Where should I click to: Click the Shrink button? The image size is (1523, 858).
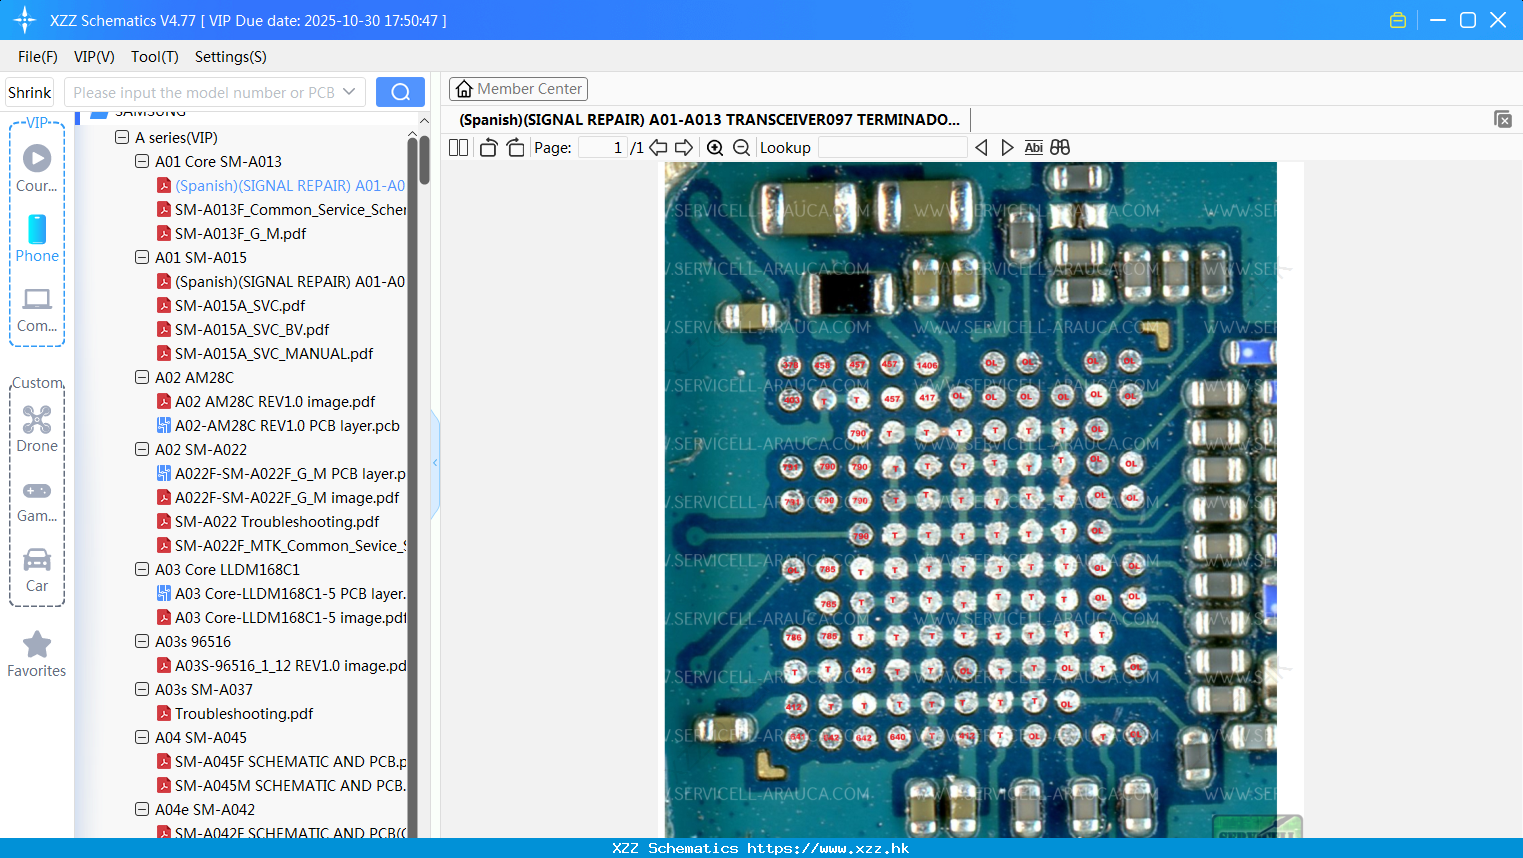point(29,92)
